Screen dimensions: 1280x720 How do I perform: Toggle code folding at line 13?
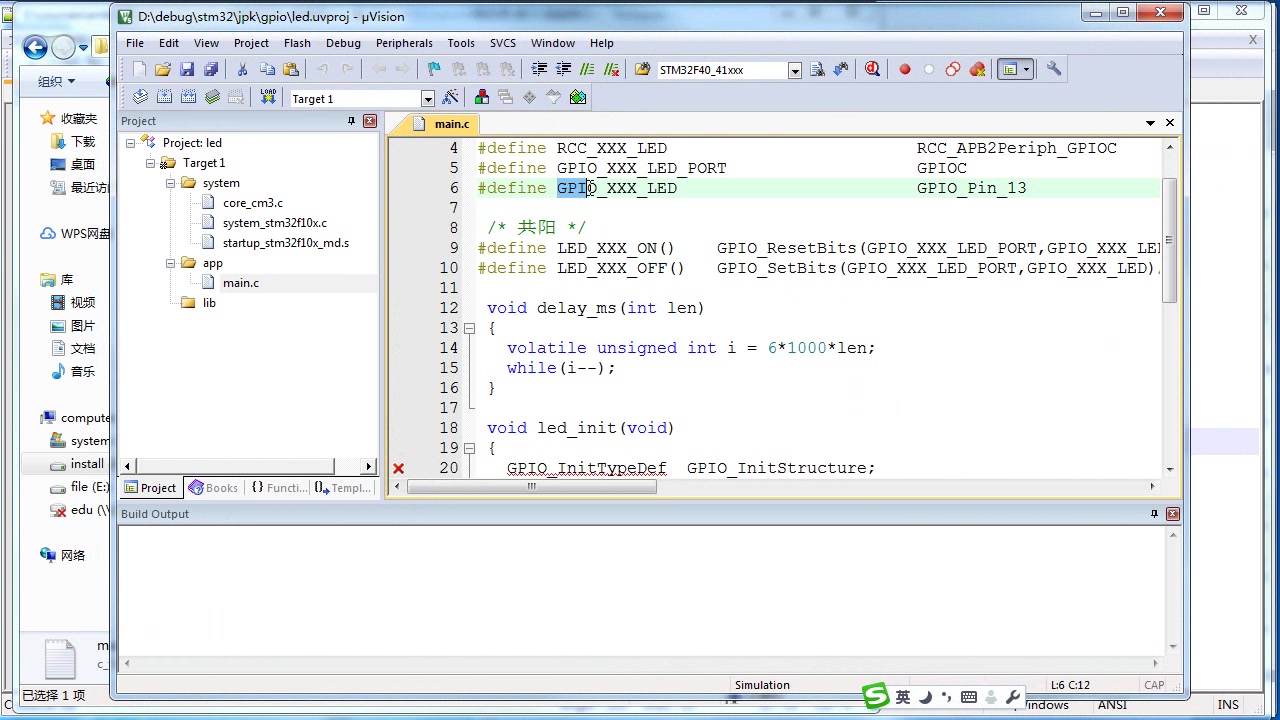469,328
